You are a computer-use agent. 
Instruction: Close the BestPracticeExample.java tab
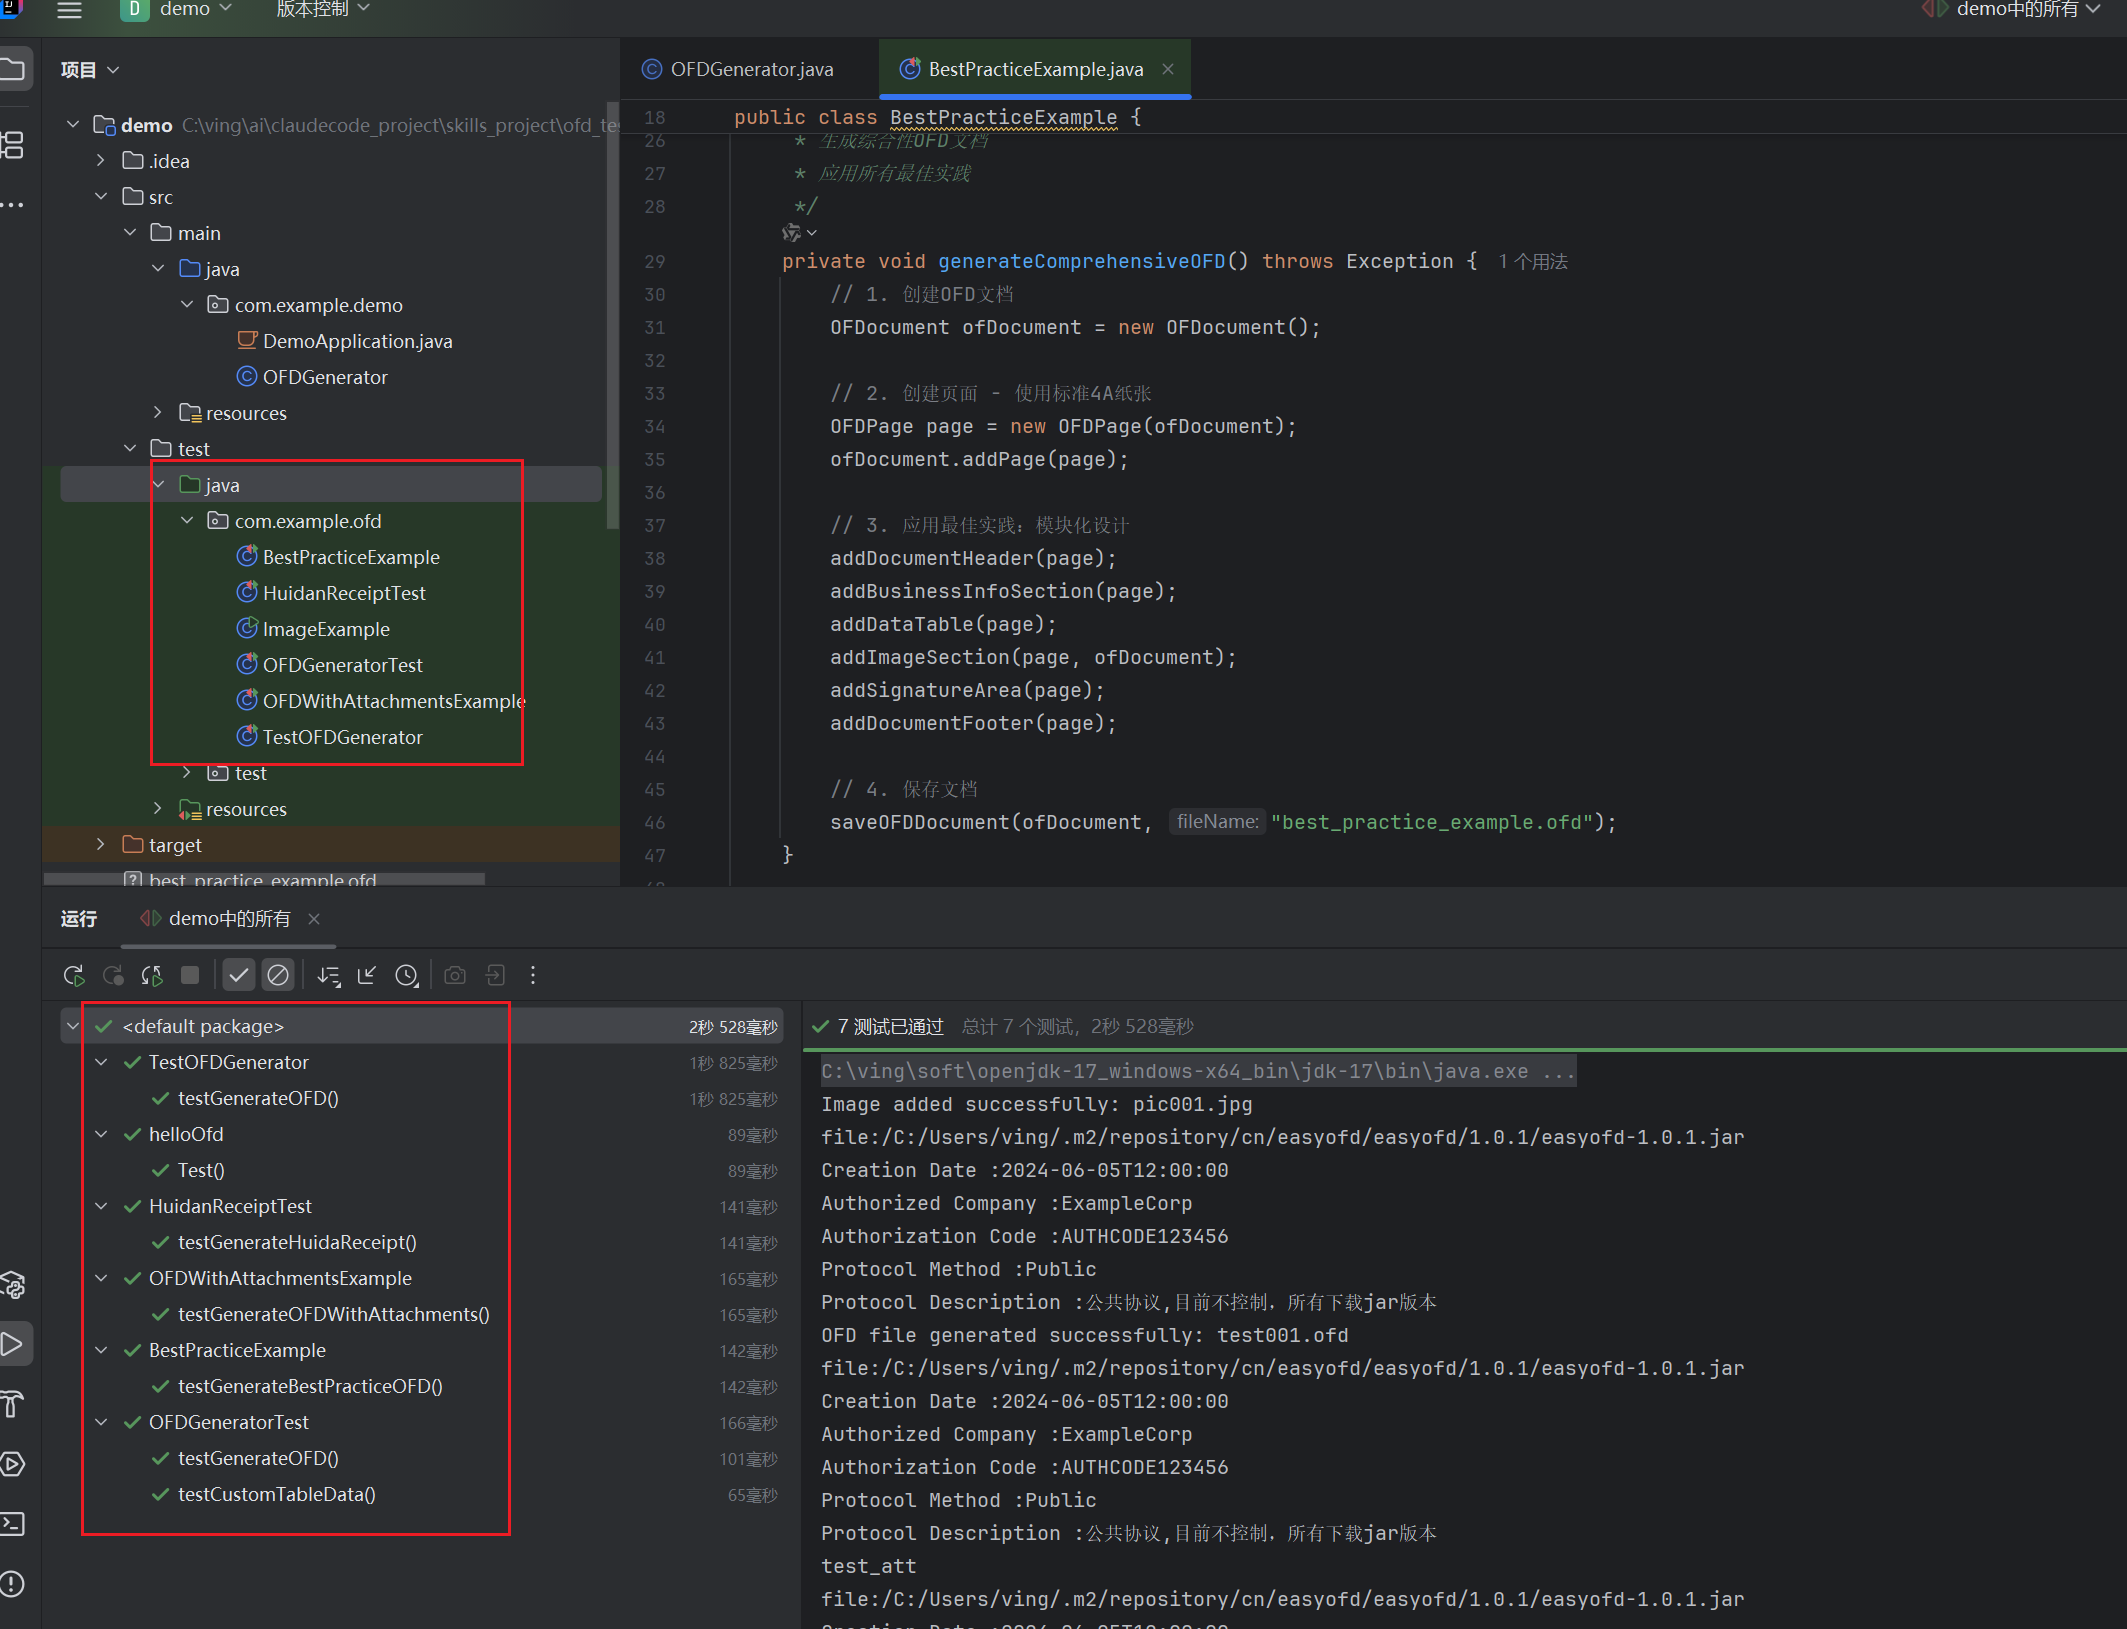(x=1168, y=69)
